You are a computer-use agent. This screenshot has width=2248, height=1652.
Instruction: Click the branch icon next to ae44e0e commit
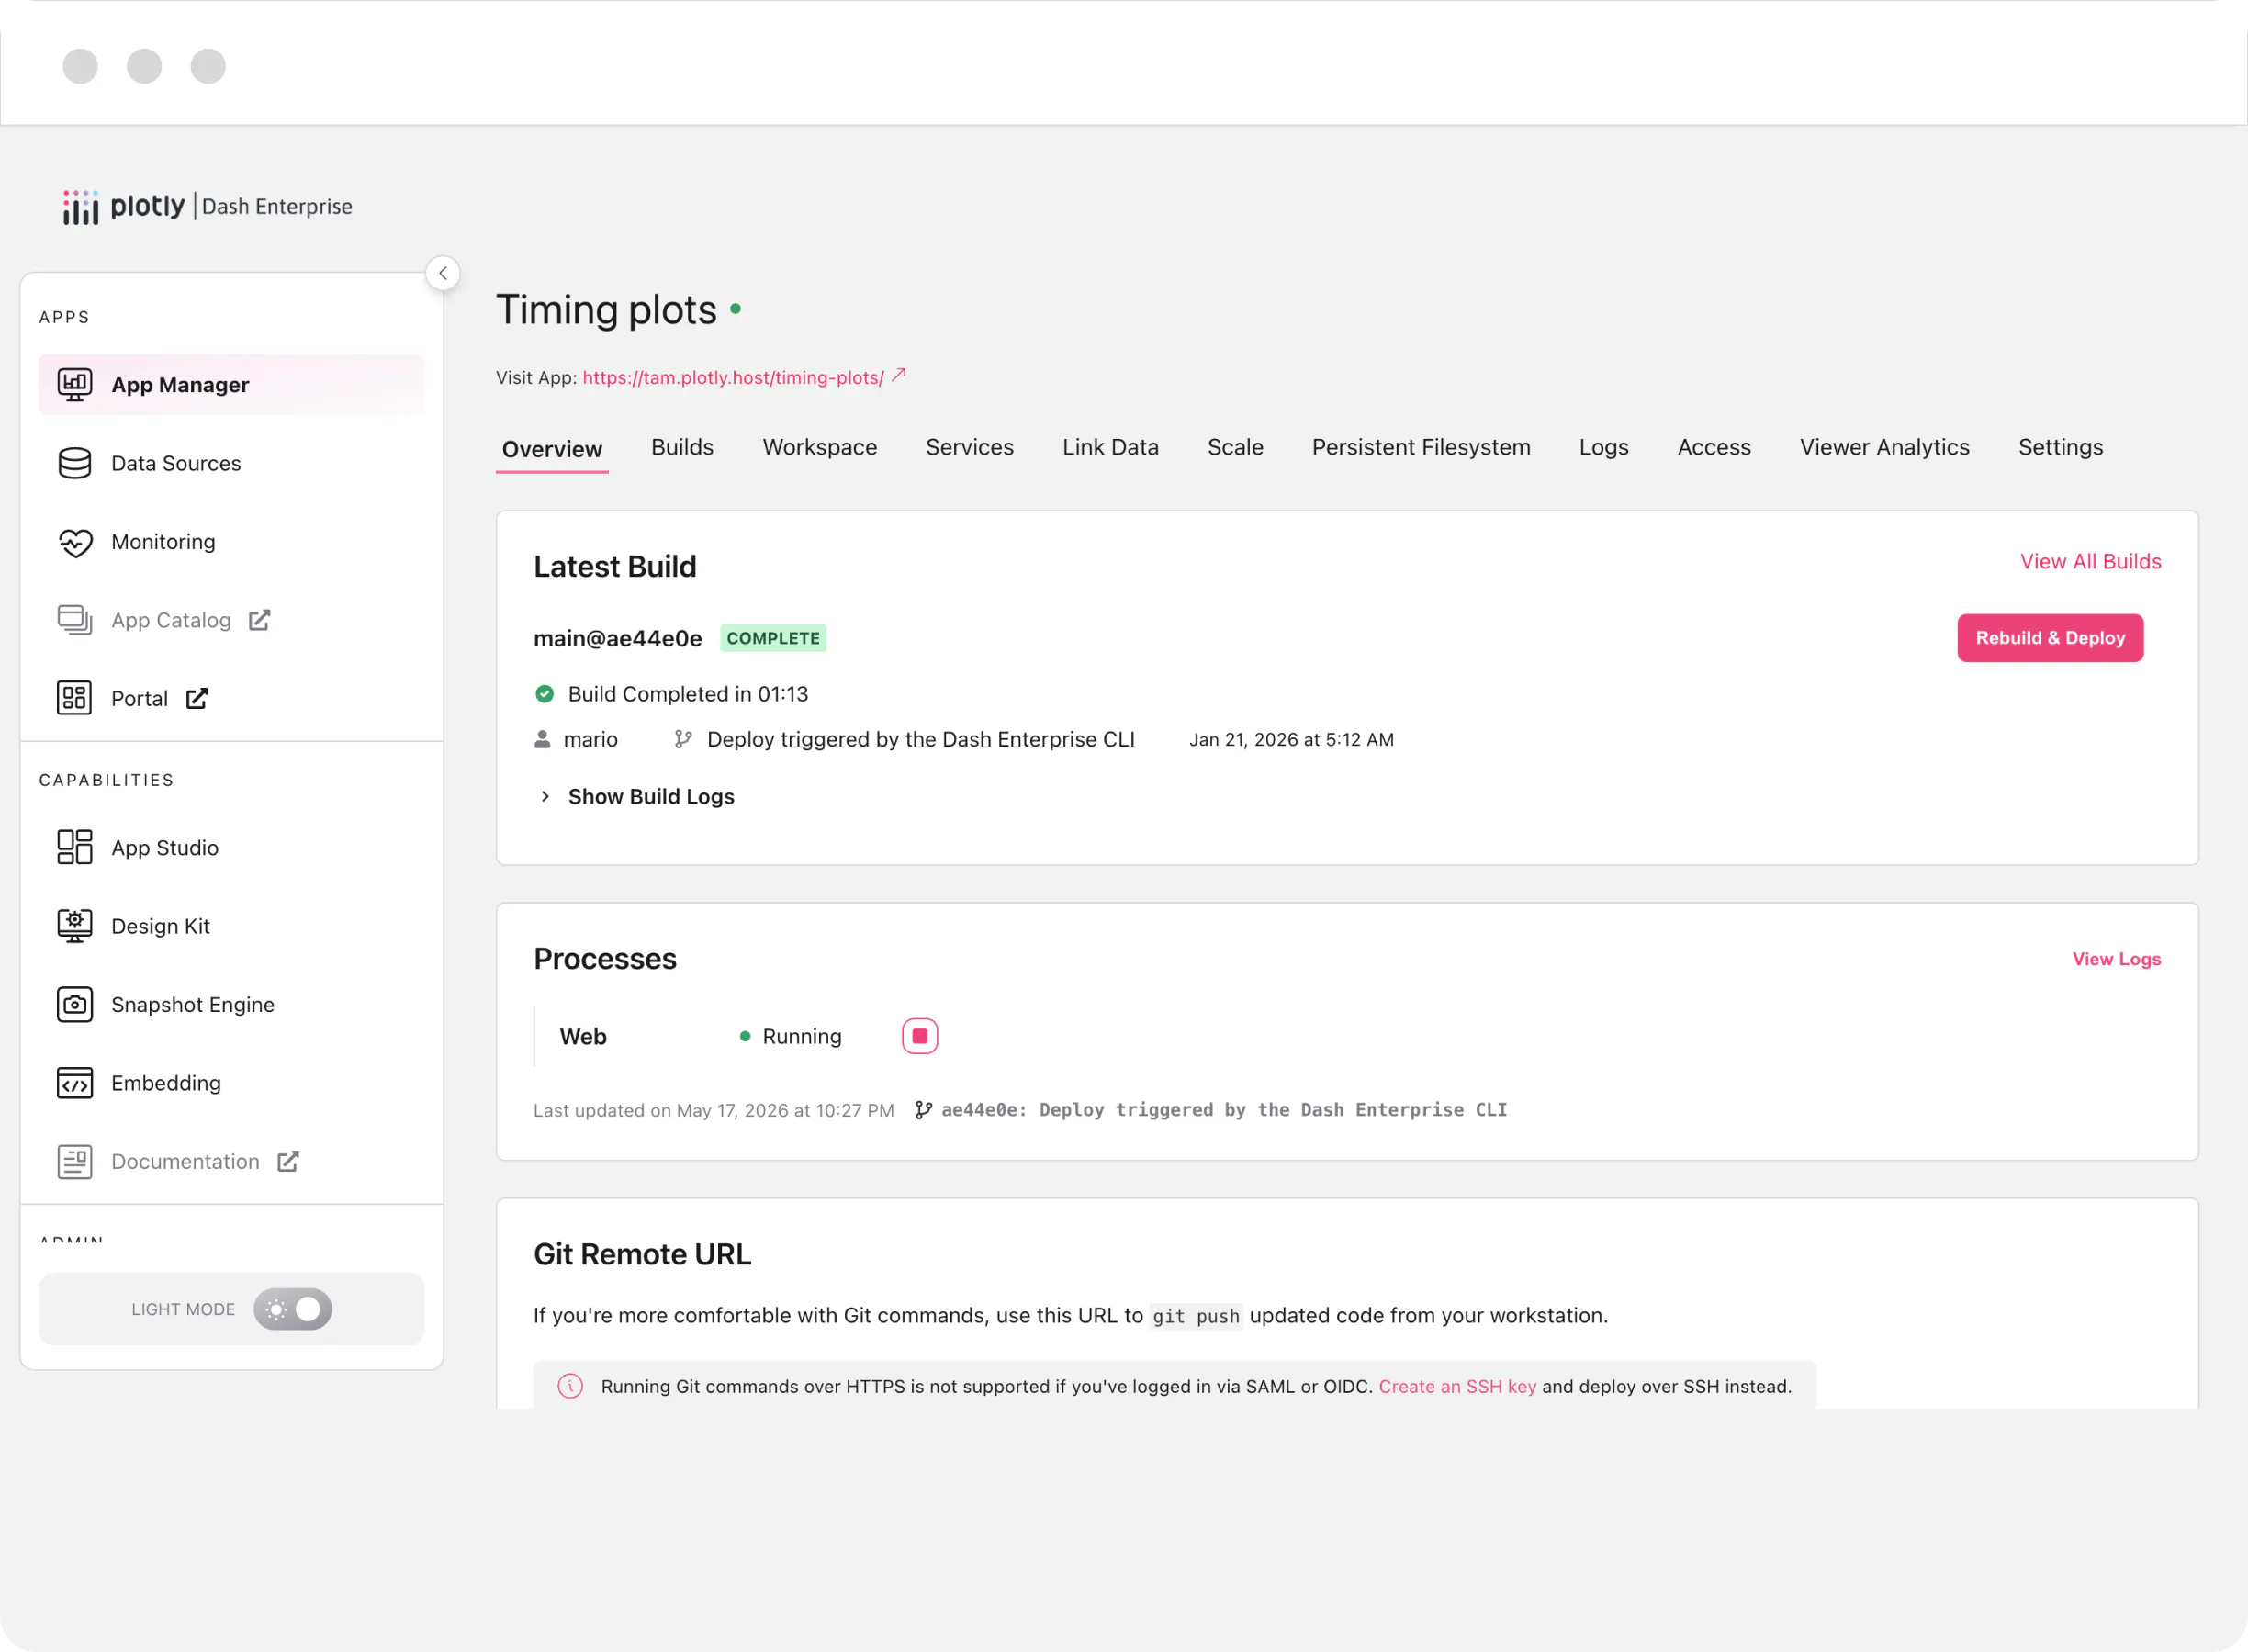click(x=924, y=1110)
